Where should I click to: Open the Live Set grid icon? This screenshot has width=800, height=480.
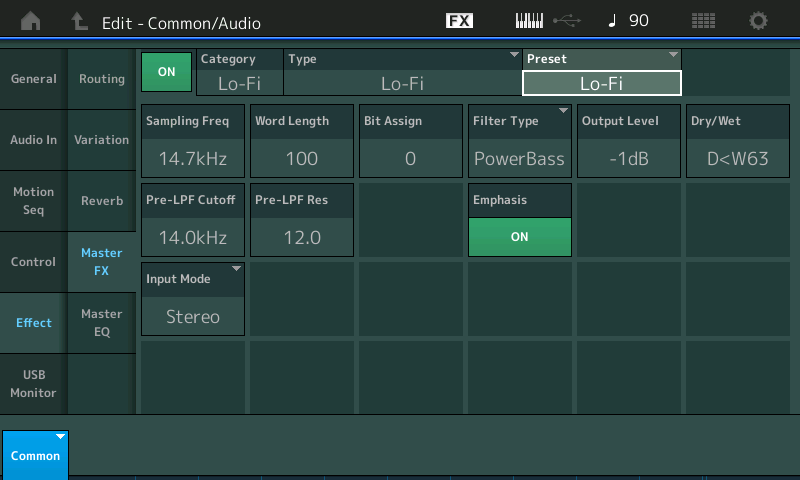coord(703,20)
